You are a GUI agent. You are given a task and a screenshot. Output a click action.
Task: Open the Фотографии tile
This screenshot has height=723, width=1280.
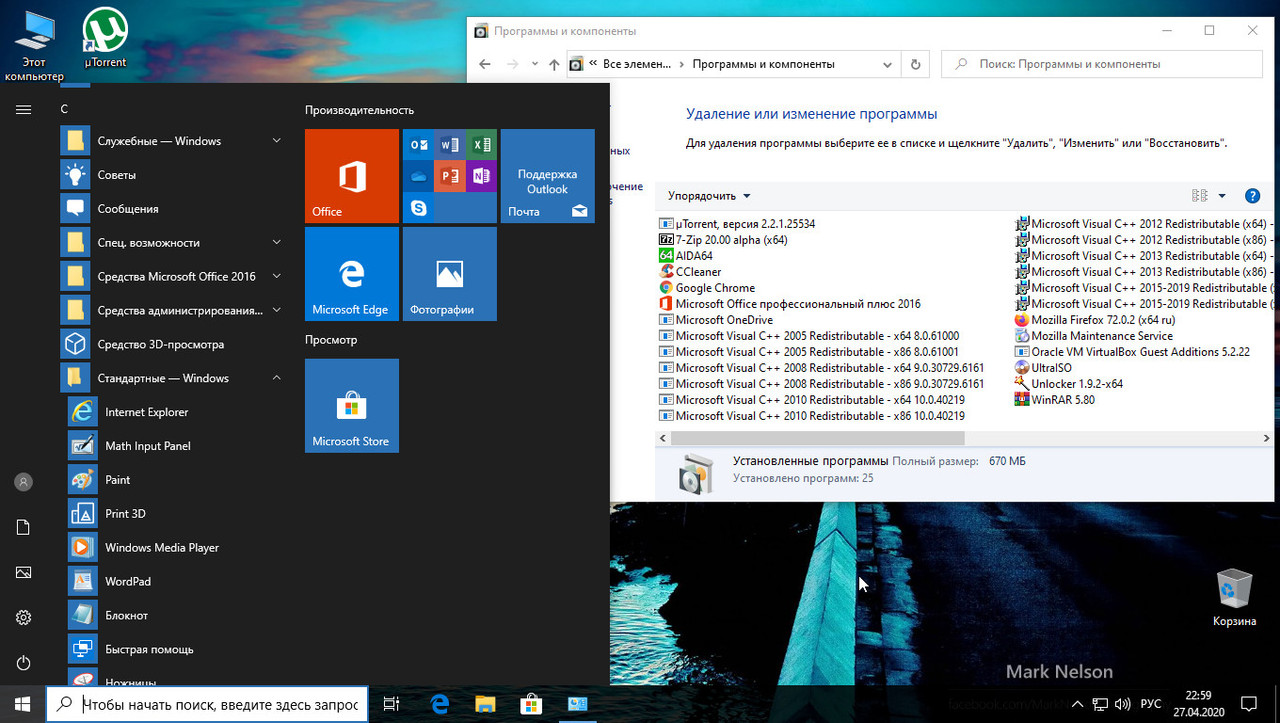click(449, 274)
